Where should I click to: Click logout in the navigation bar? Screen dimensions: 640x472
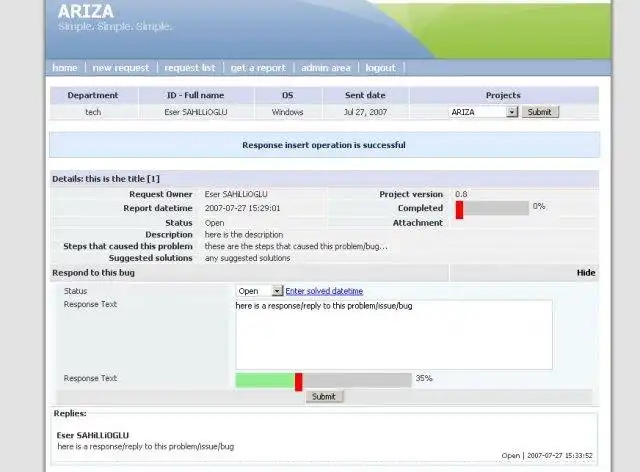[x=380, y=68]
